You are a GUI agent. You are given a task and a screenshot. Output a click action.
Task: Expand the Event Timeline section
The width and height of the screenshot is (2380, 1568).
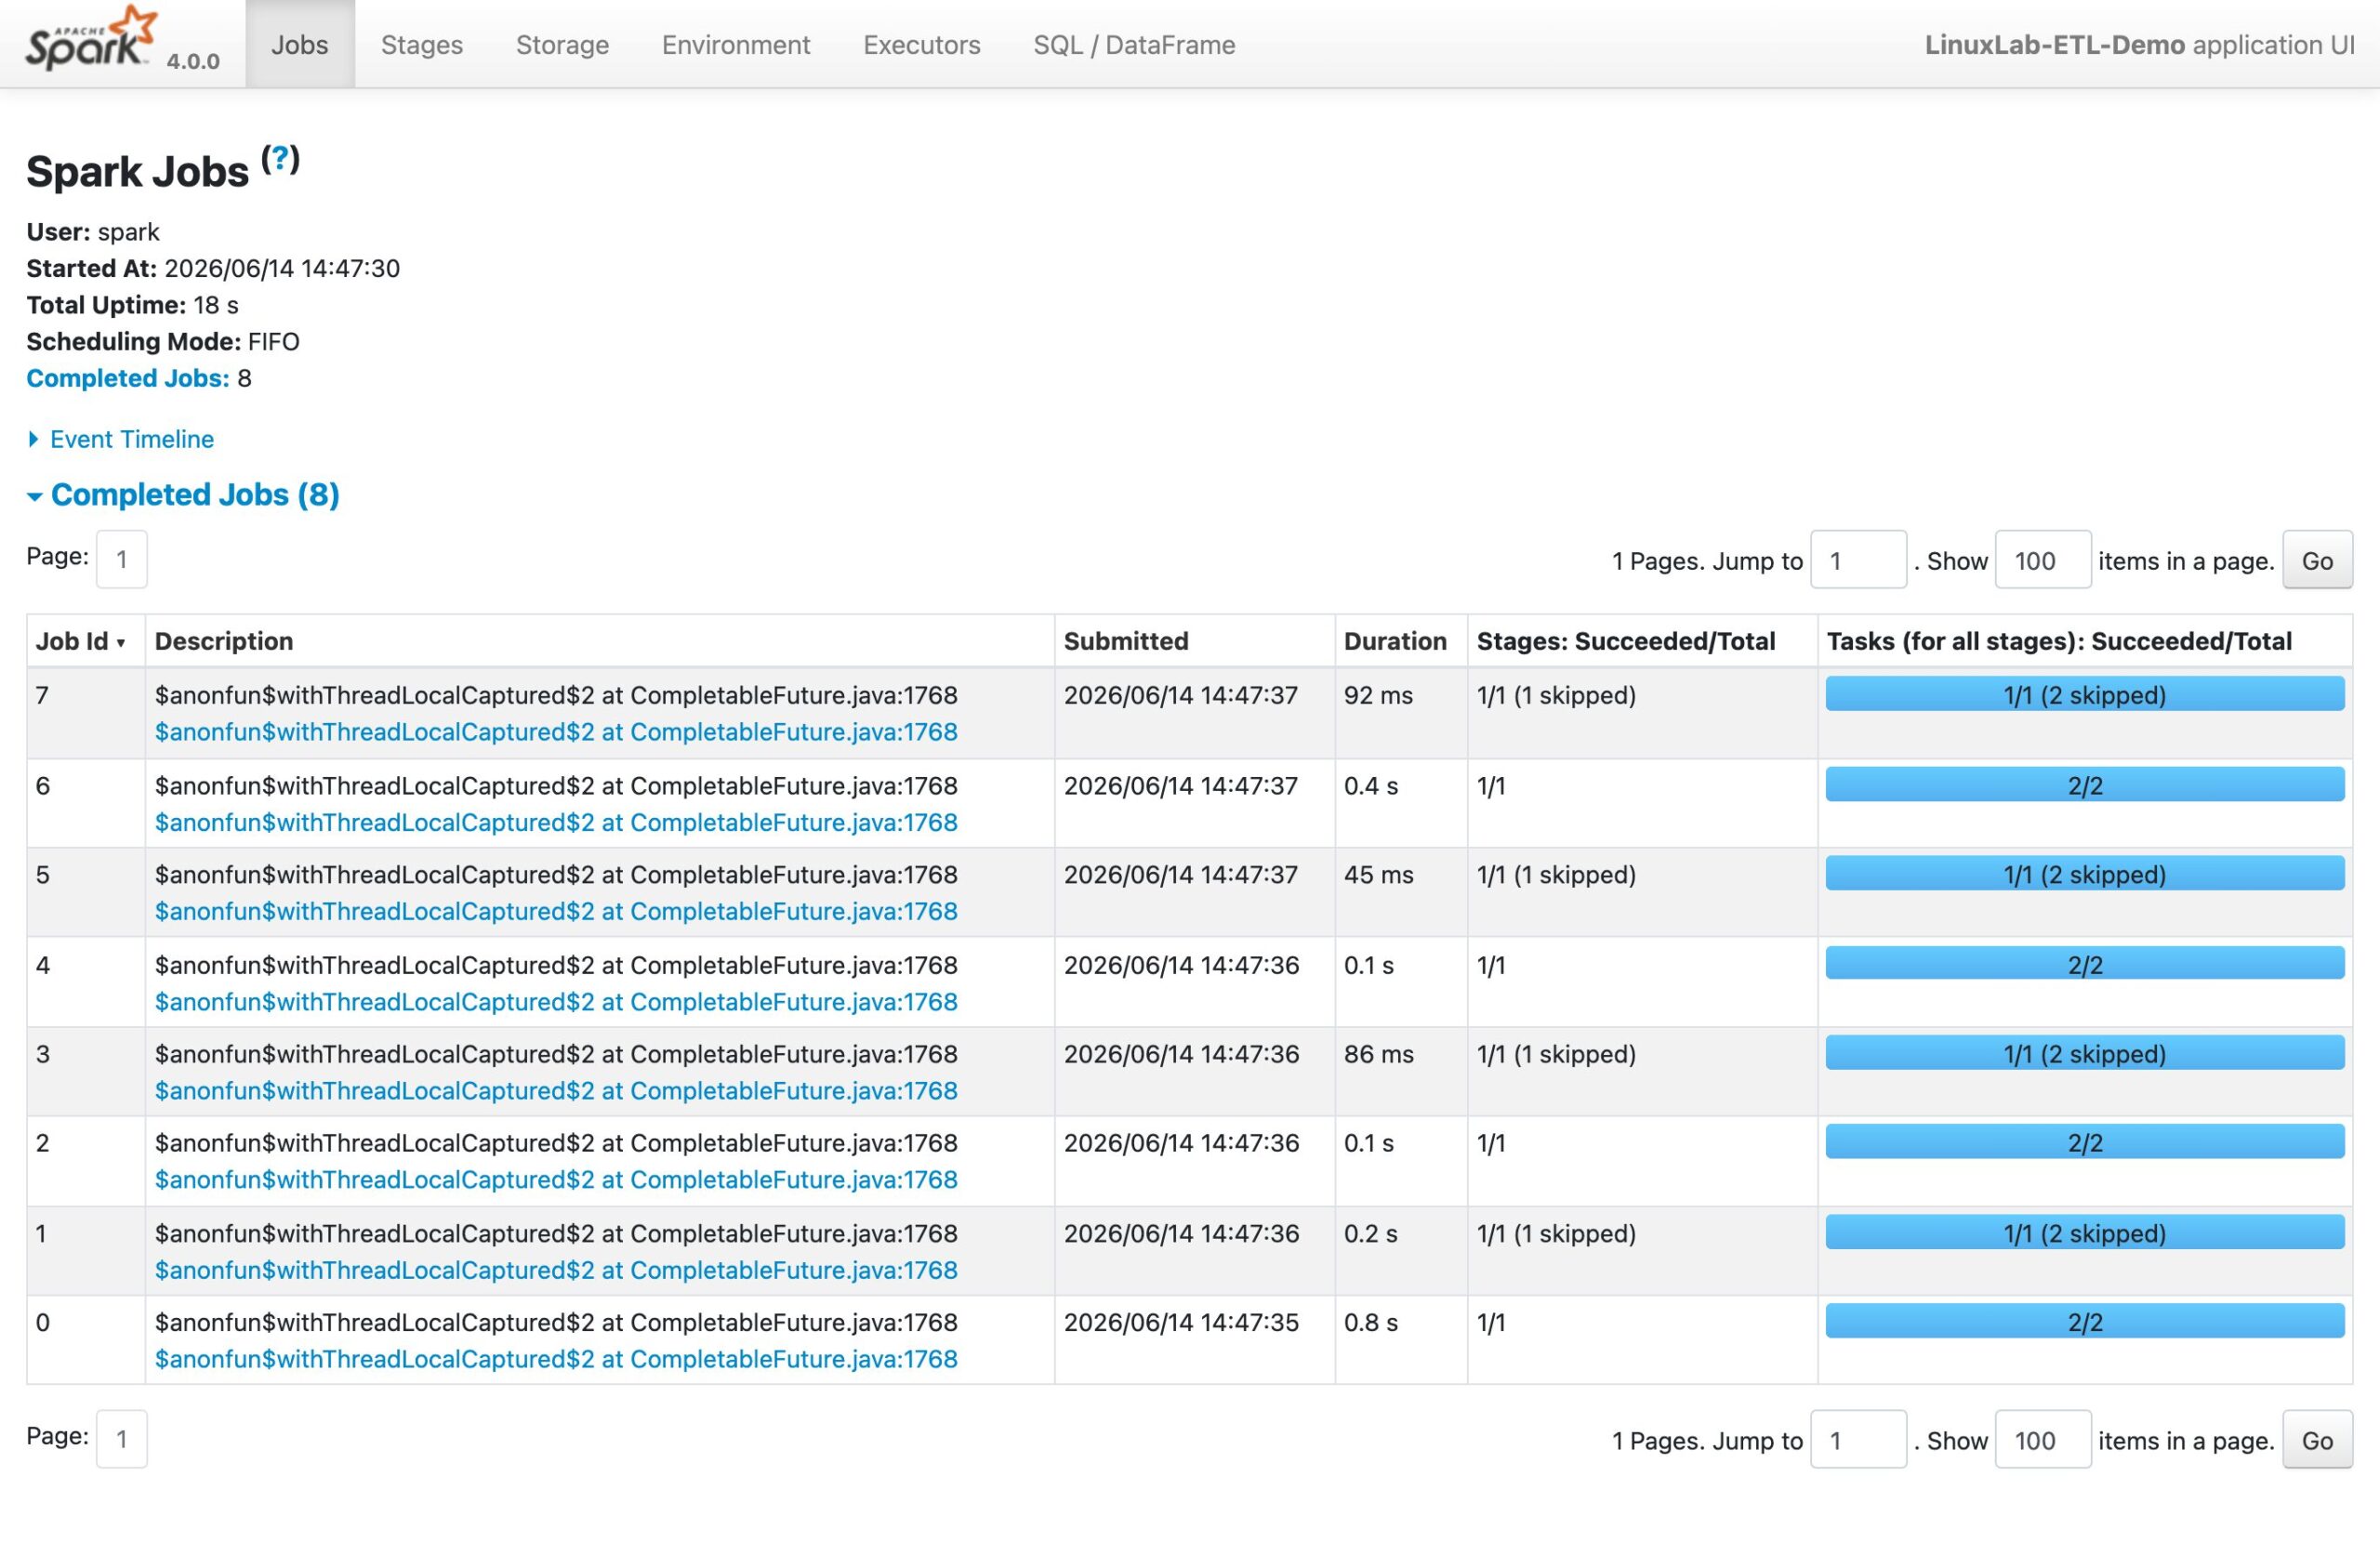(121, 439)
